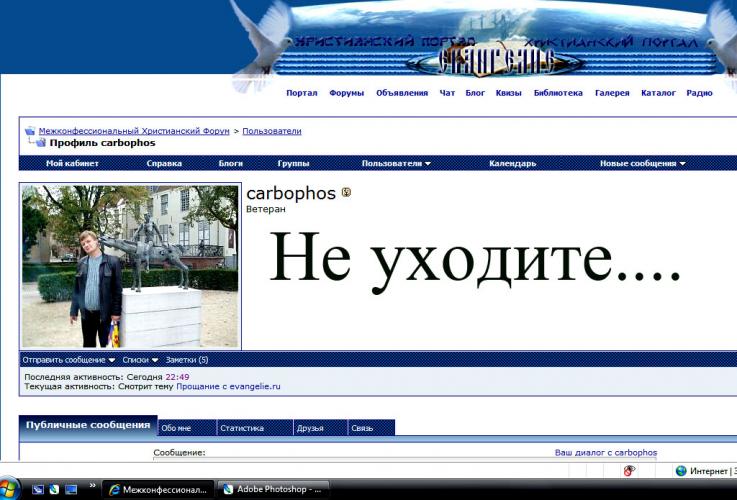Screen dimensions: 737x500
Task: Select the Друзья profile tab
Action: pyautogui.click(x=310, y=428)
